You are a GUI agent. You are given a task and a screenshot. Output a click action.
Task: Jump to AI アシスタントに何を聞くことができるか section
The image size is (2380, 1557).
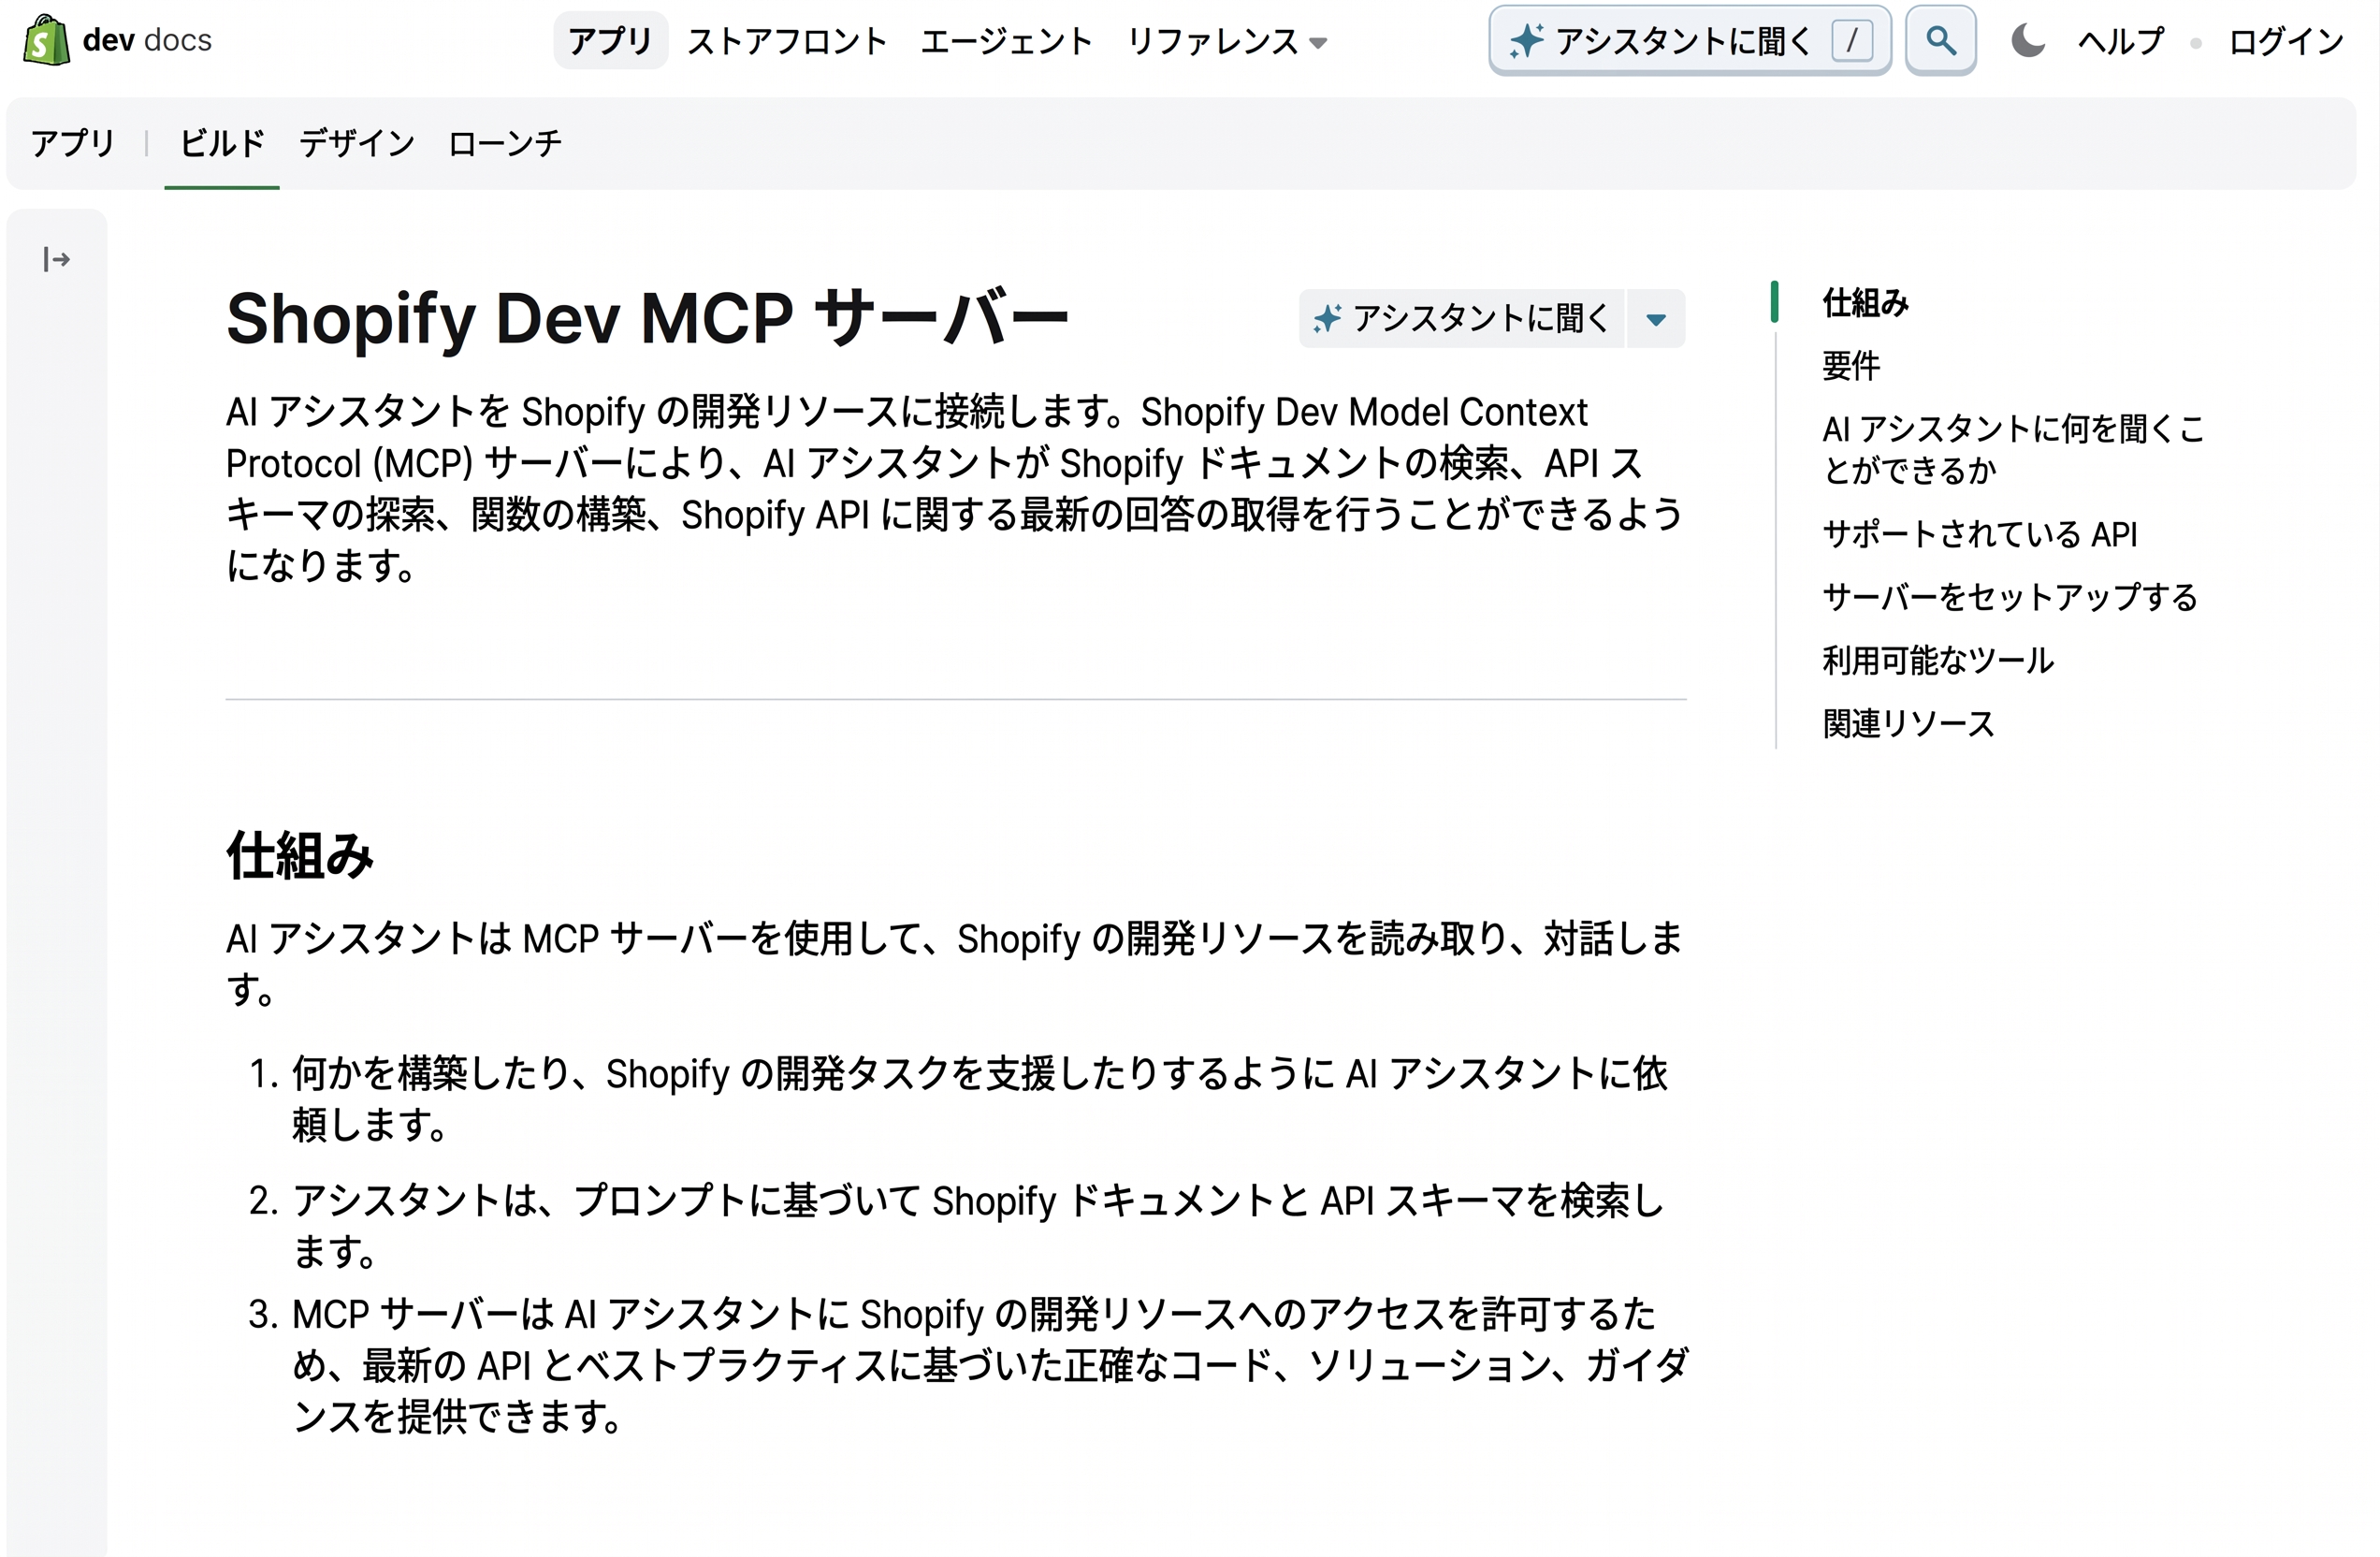(2012, 449)
